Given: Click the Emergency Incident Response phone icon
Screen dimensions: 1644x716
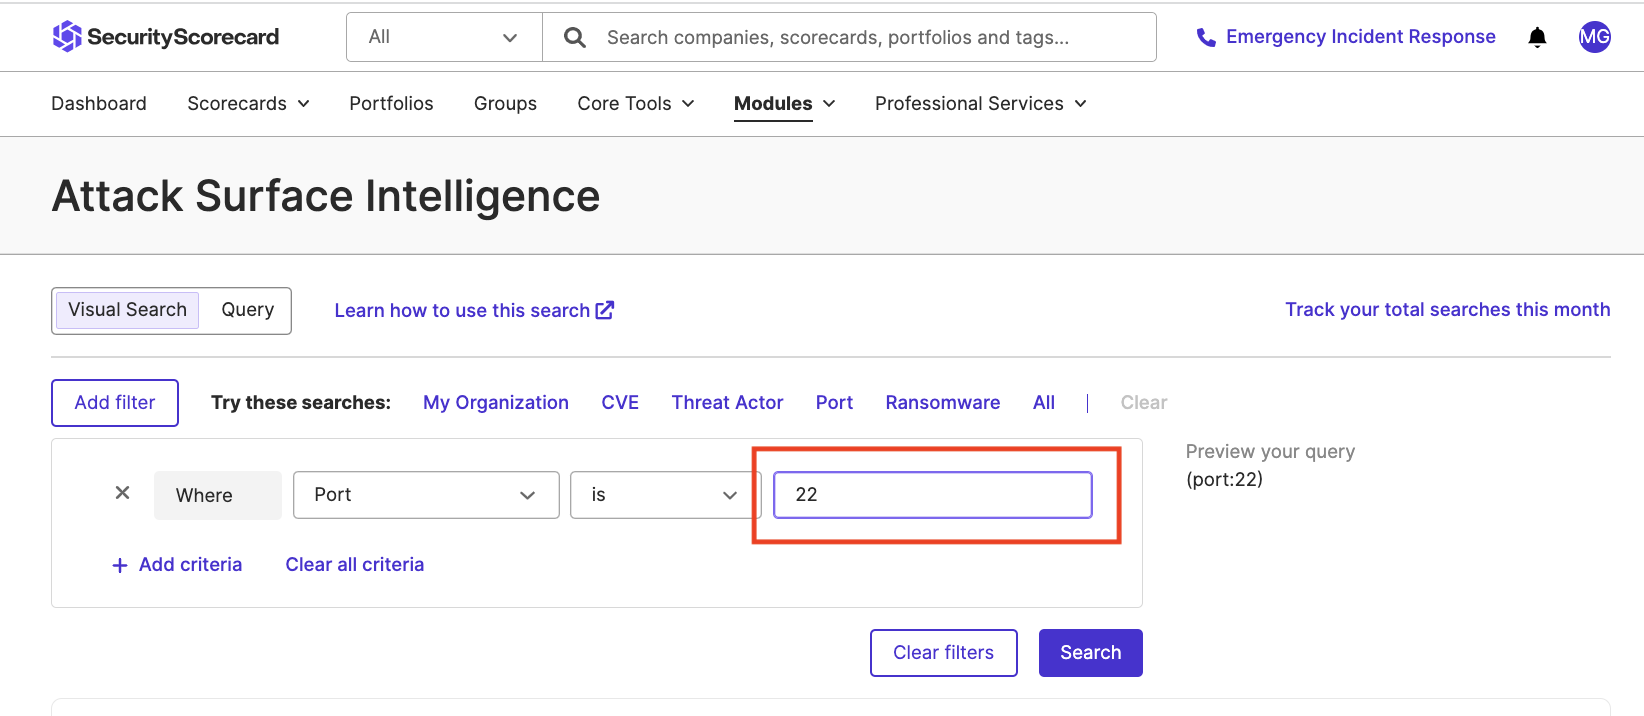Looking at the screenshot, I should pyautogui.click(x=1206, y=37).
